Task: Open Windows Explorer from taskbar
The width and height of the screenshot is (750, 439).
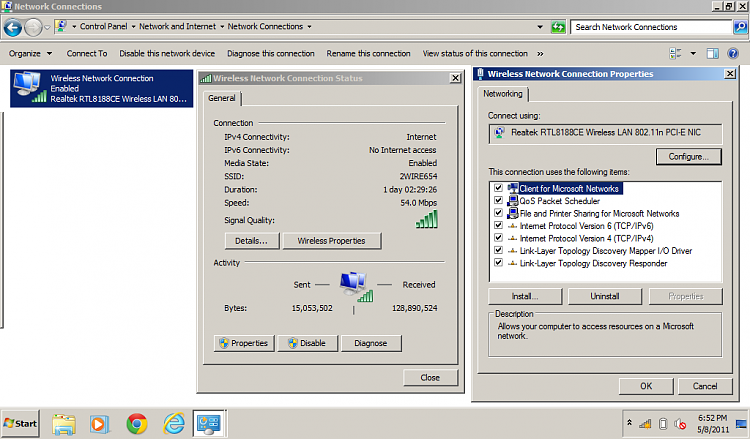Action: click(x=64, y=424)
